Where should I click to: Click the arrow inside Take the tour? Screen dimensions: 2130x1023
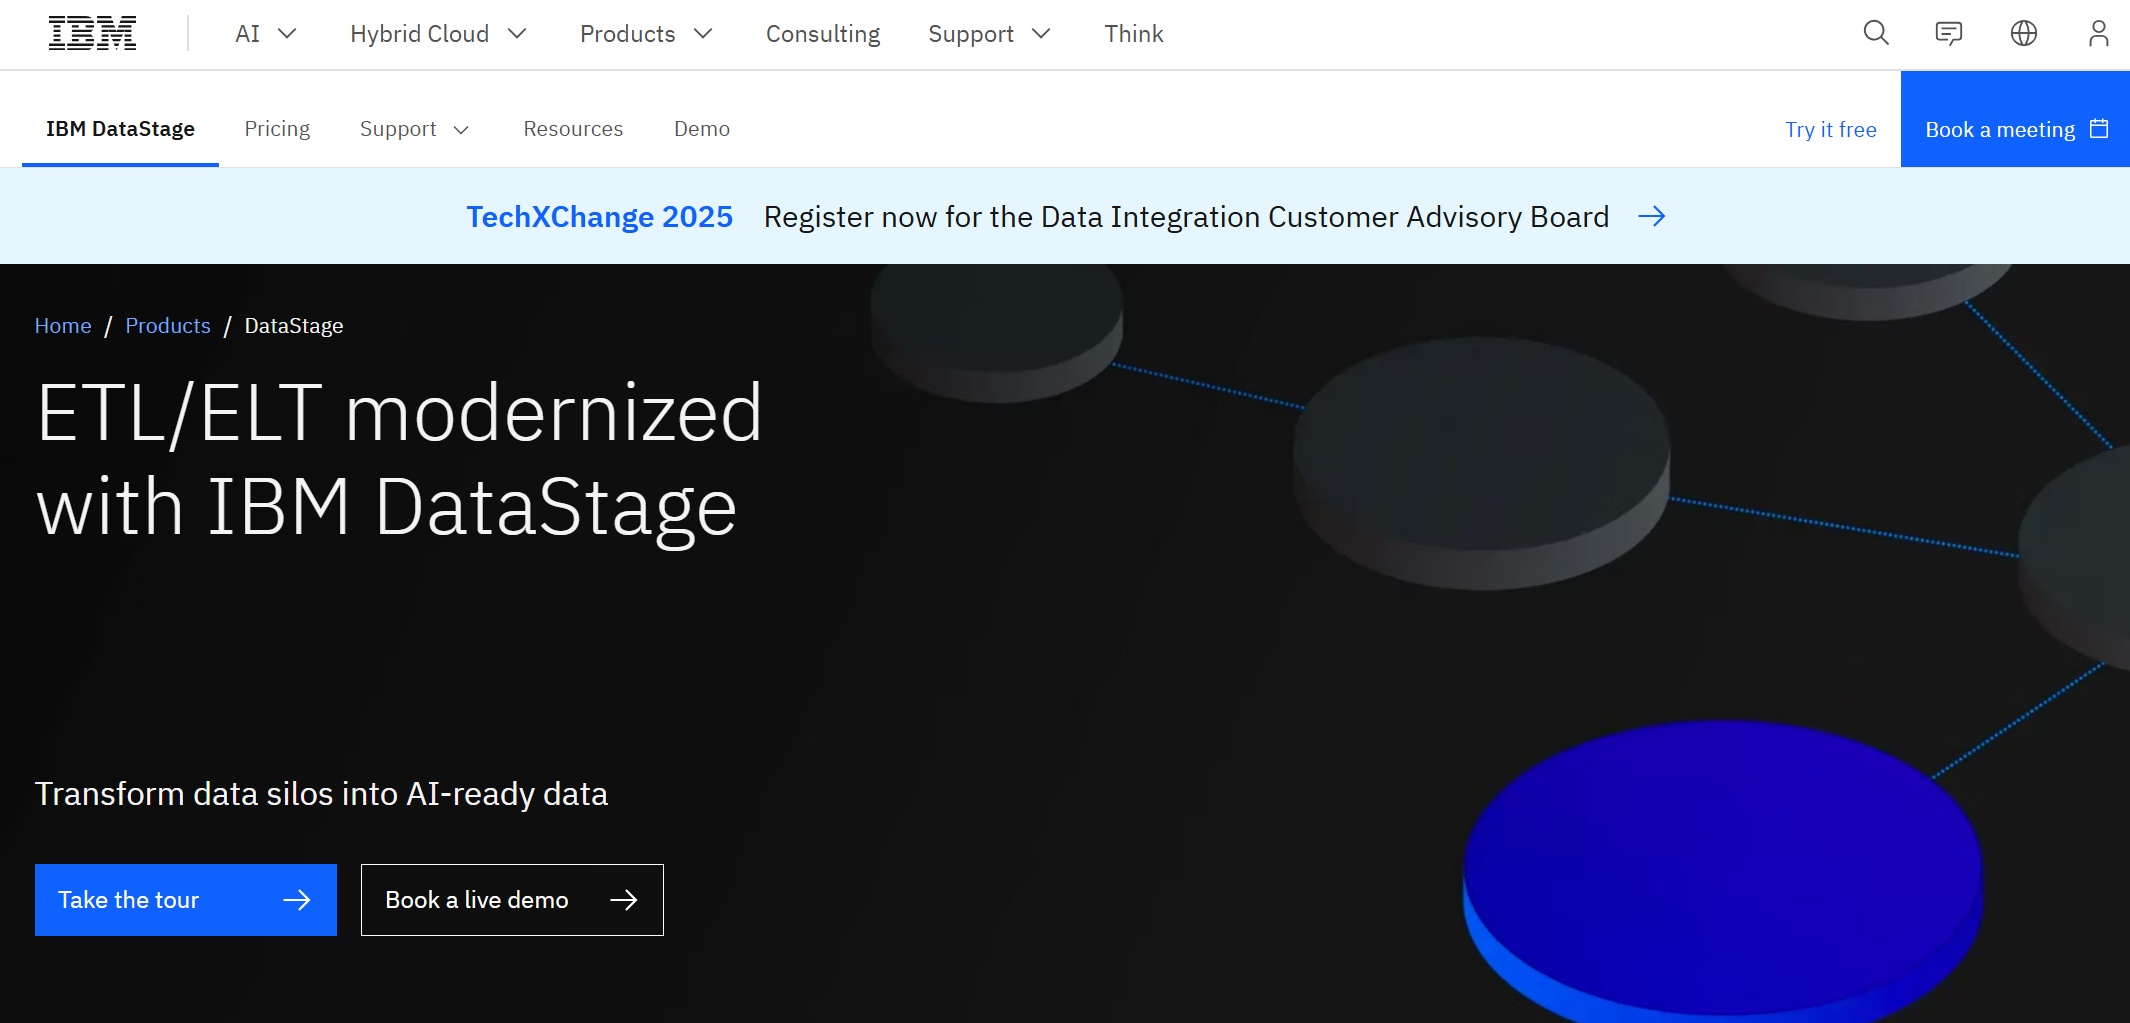(299, 899)
